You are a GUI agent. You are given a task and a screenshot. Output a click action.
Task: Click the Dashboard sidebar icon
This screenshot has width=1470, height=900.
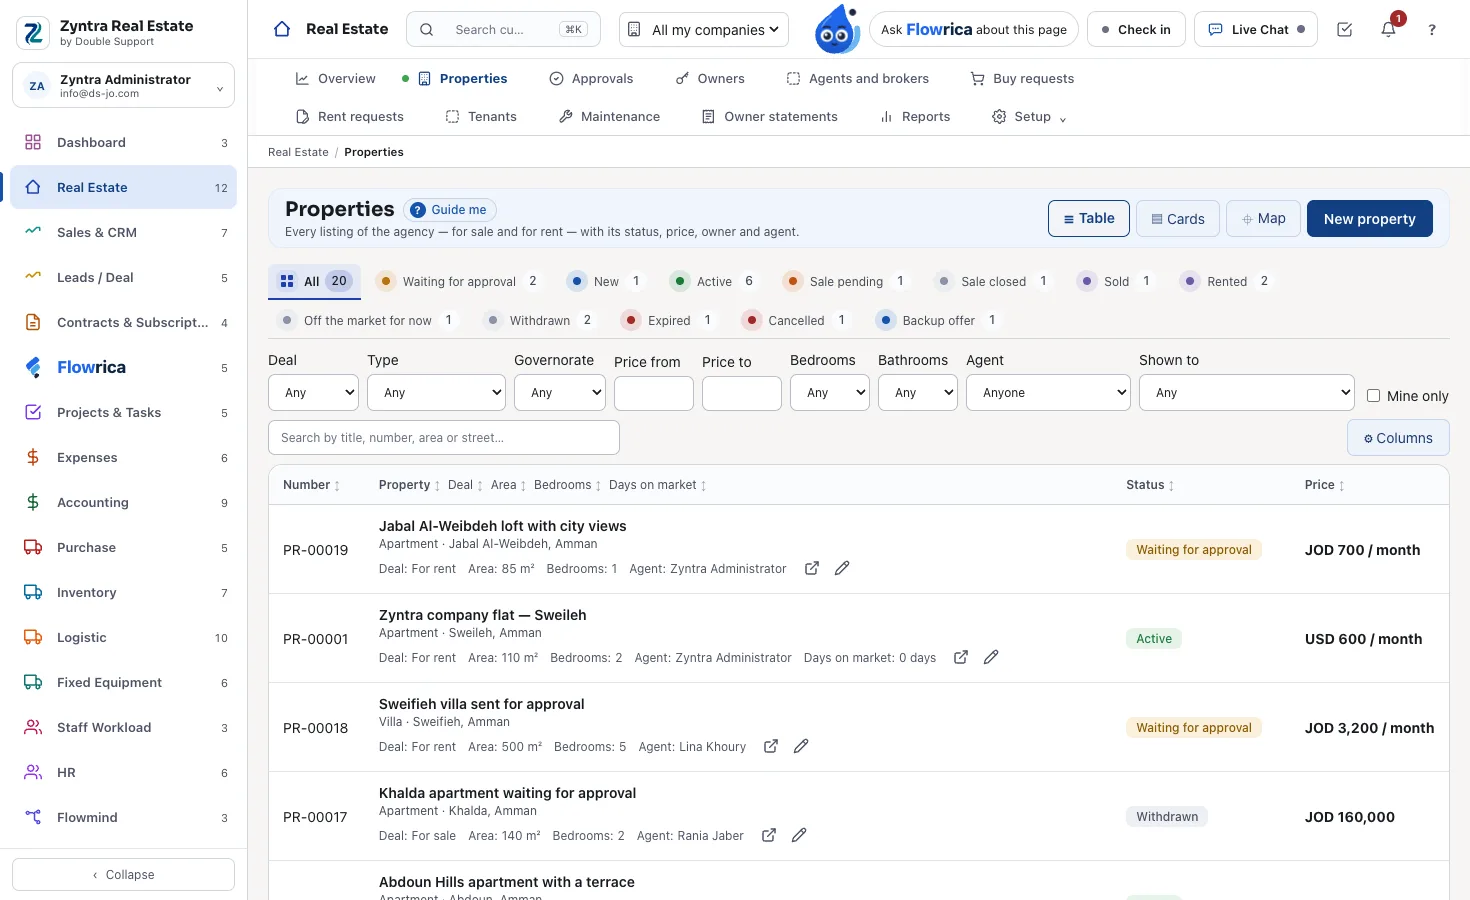pyautogui.click(x=33, y=142)
